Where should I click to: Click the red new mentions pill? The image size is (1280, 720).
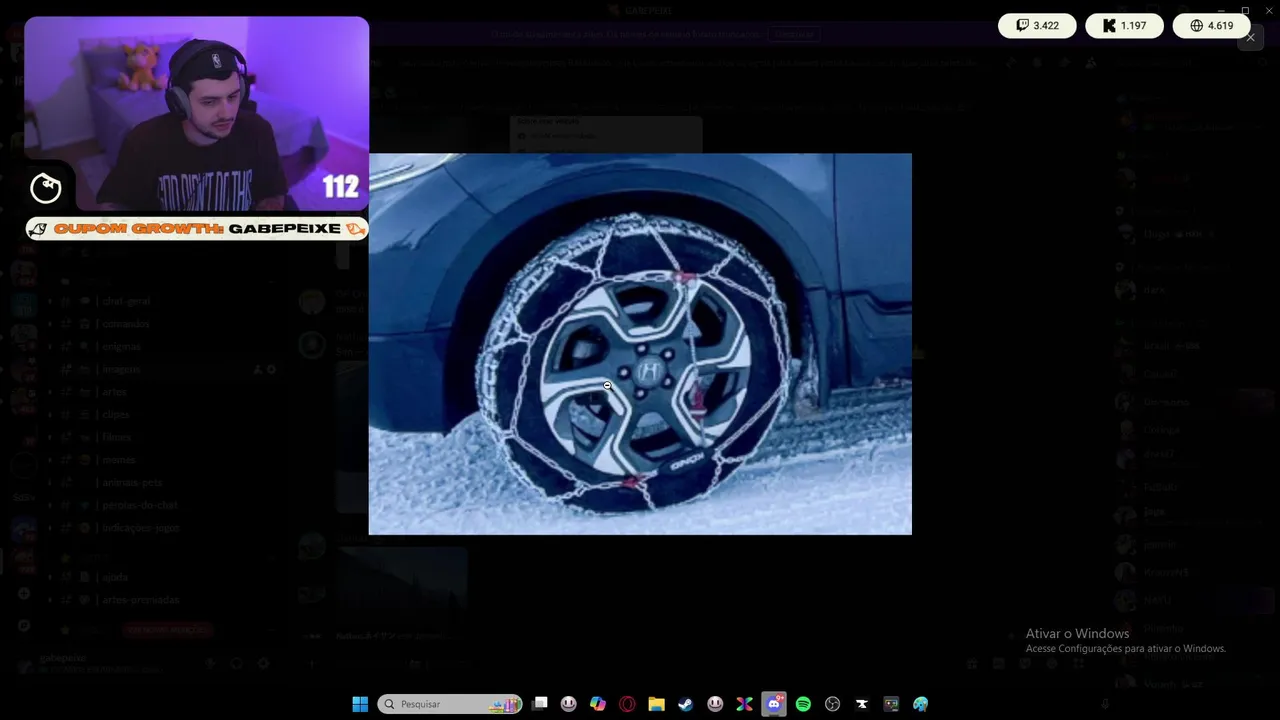[x=169, y=630]
